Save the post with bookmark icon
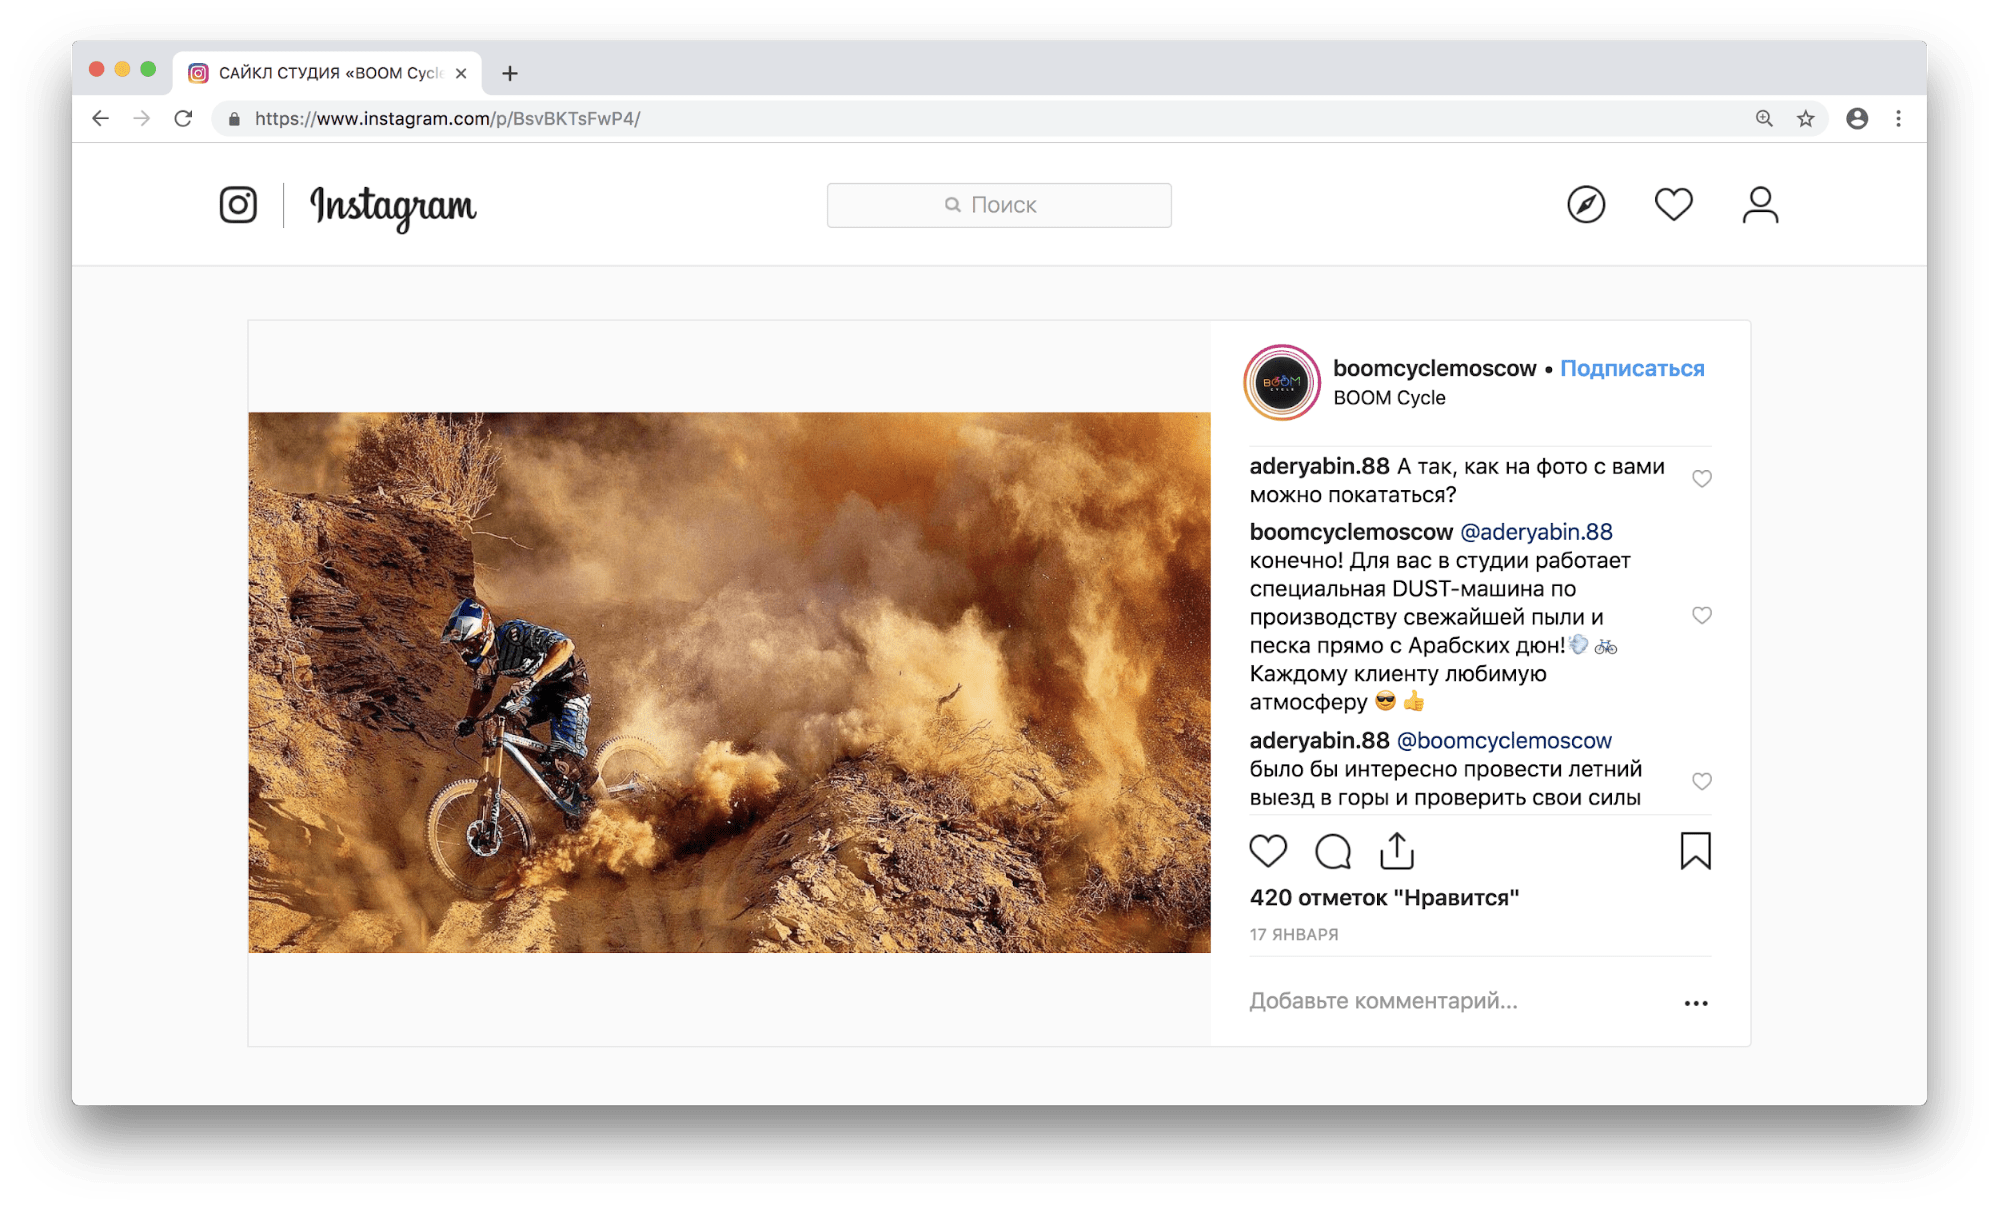This screenshot has width=1999, height=1209. coord(1695,852)
